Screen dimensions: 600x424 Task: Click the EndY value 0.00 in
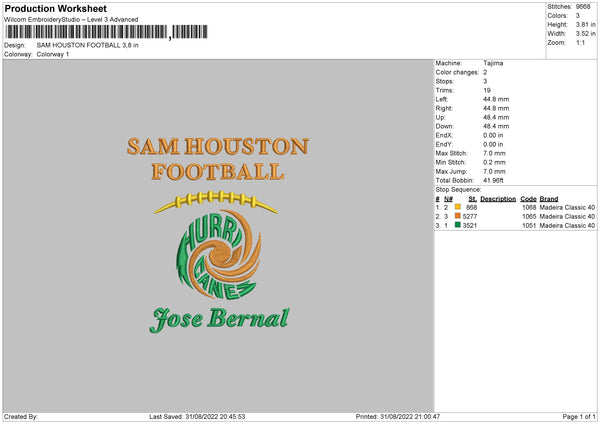[493, 144]
